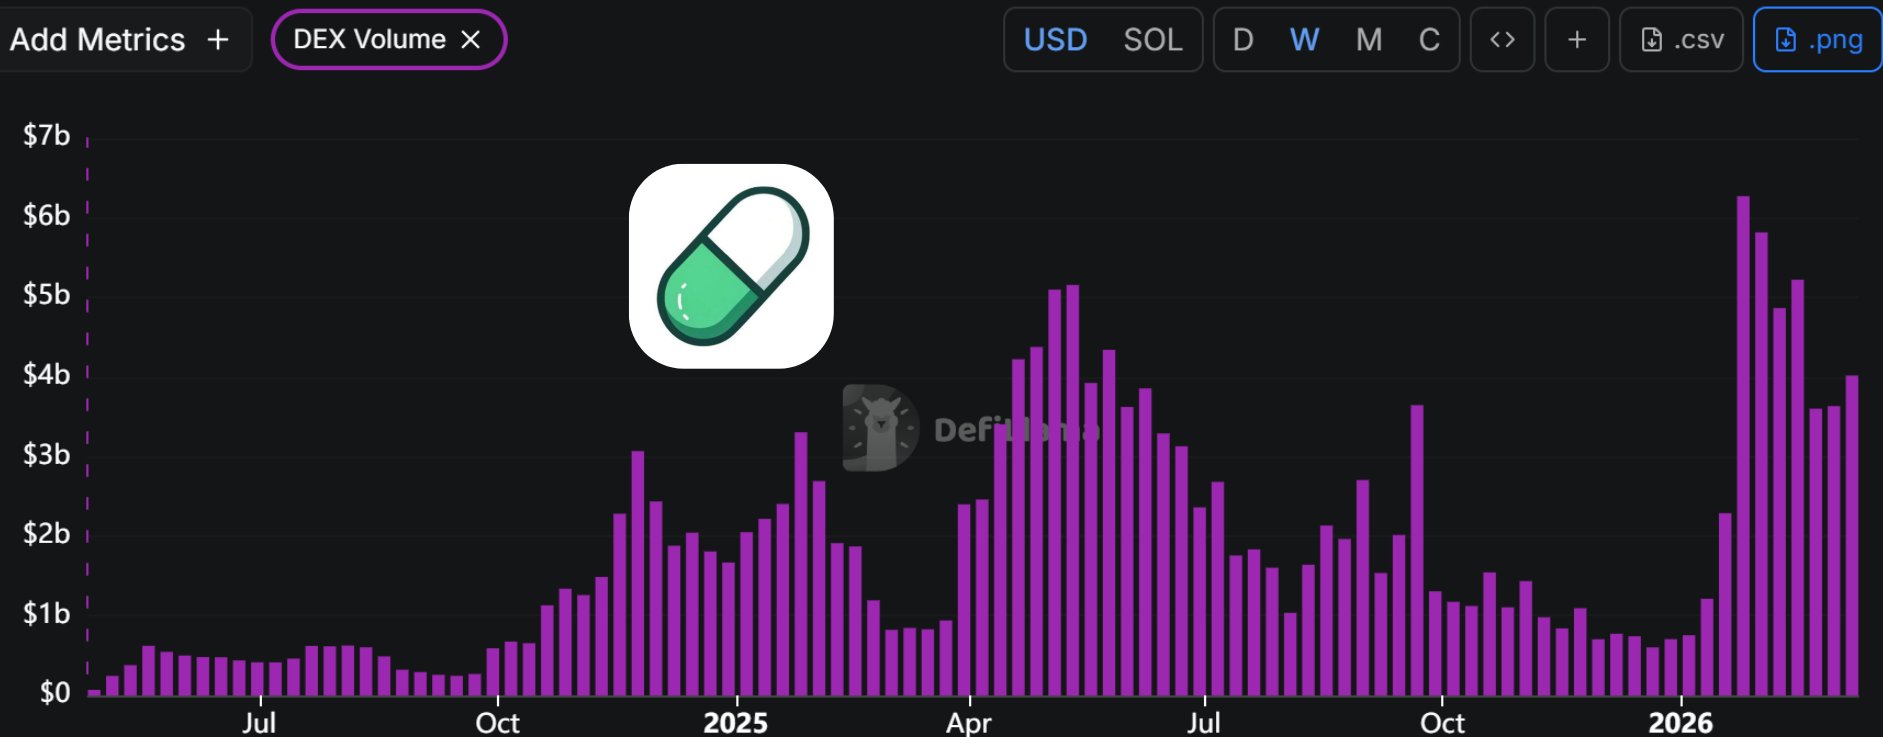Click the plus icon next to embed
Screen dimensions: 1883x737
[1577, 40]
